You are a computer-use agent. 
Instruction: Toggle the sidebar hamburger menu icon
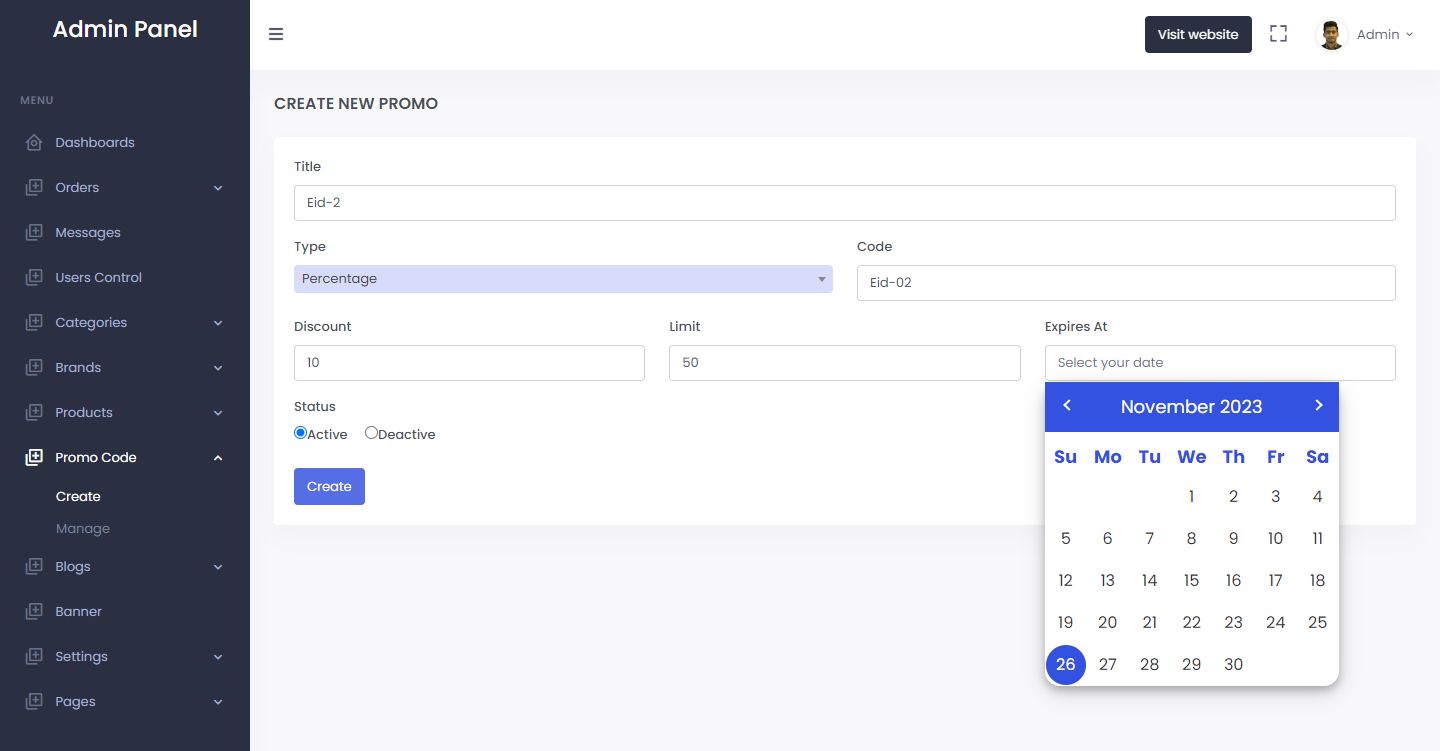coord(276,34)
